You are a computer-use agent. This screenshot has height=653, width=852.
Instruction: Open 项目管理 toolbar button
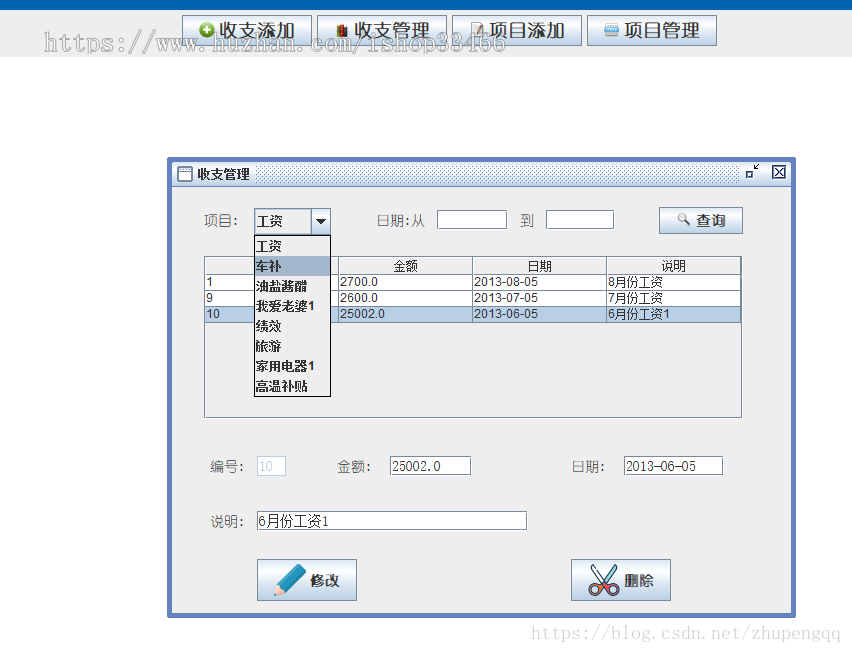pos(652,30)
